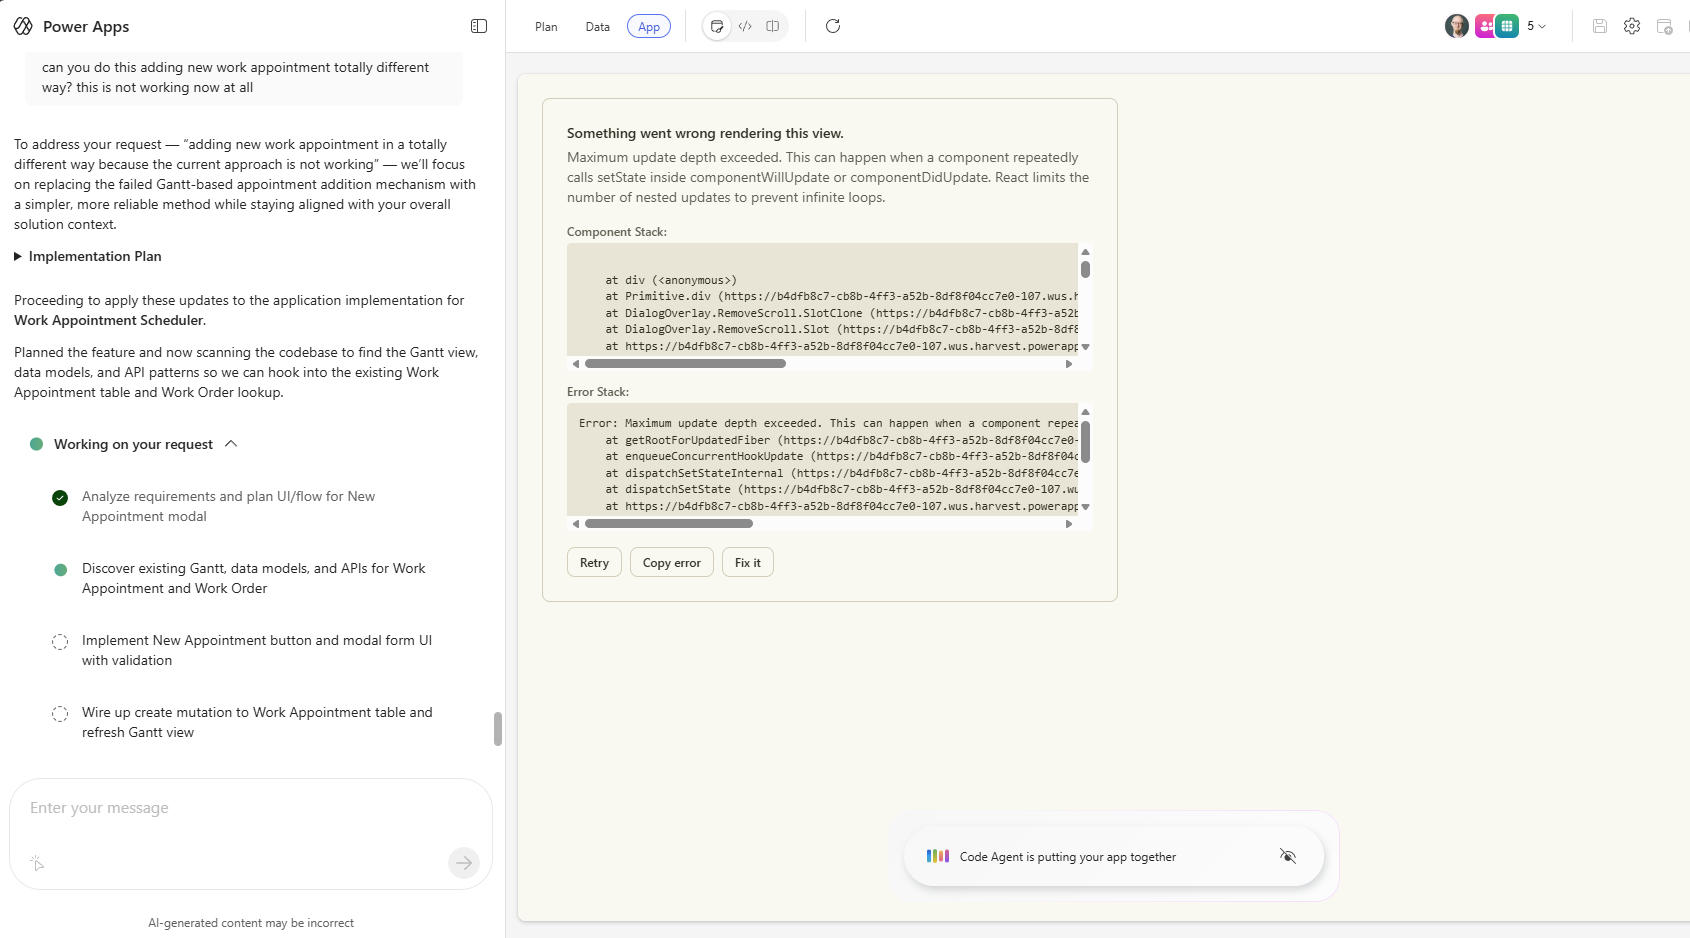Click the send message arrow button
The image size is (1690, 938).
click(x=464, y=862)
